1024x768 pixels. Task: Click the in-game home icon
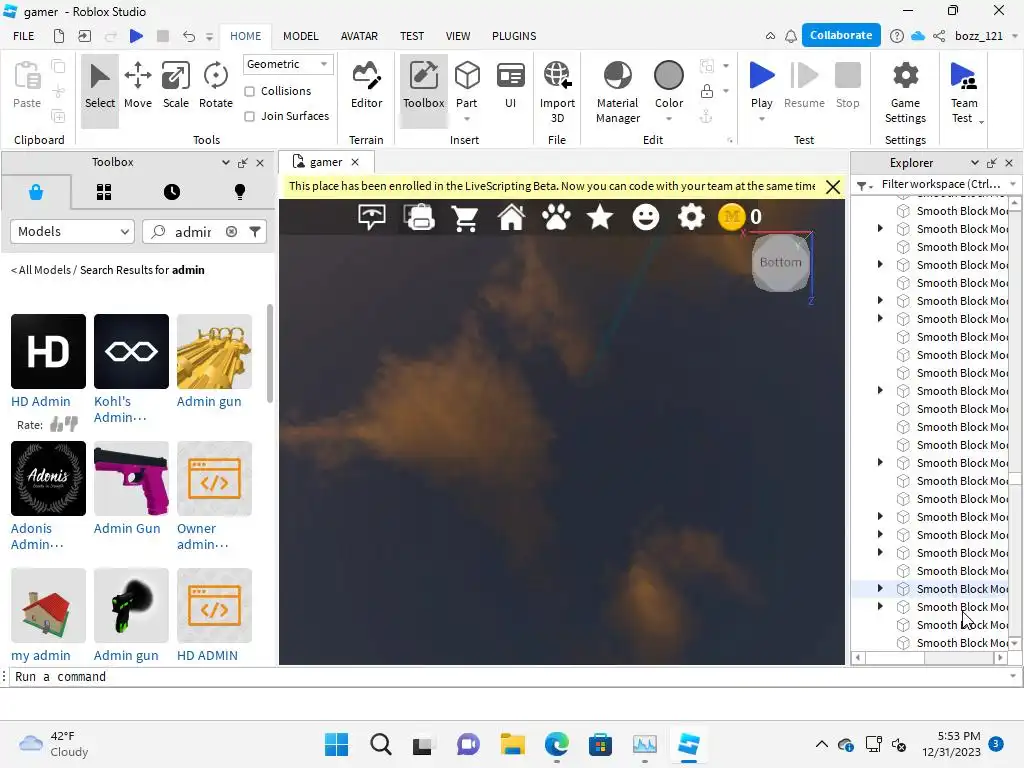coord(511,217)
